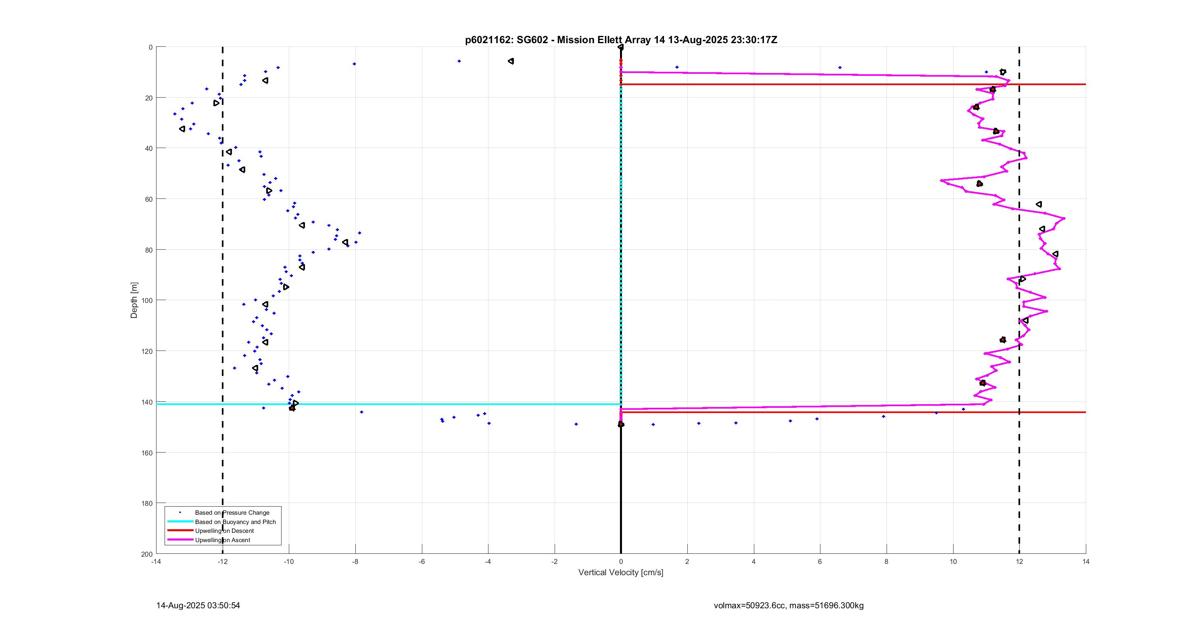Click legend entry "Based on Buoyancy and Pitch"
Viewport: 1200px width, 622px height.
click(x=236, y=521)
